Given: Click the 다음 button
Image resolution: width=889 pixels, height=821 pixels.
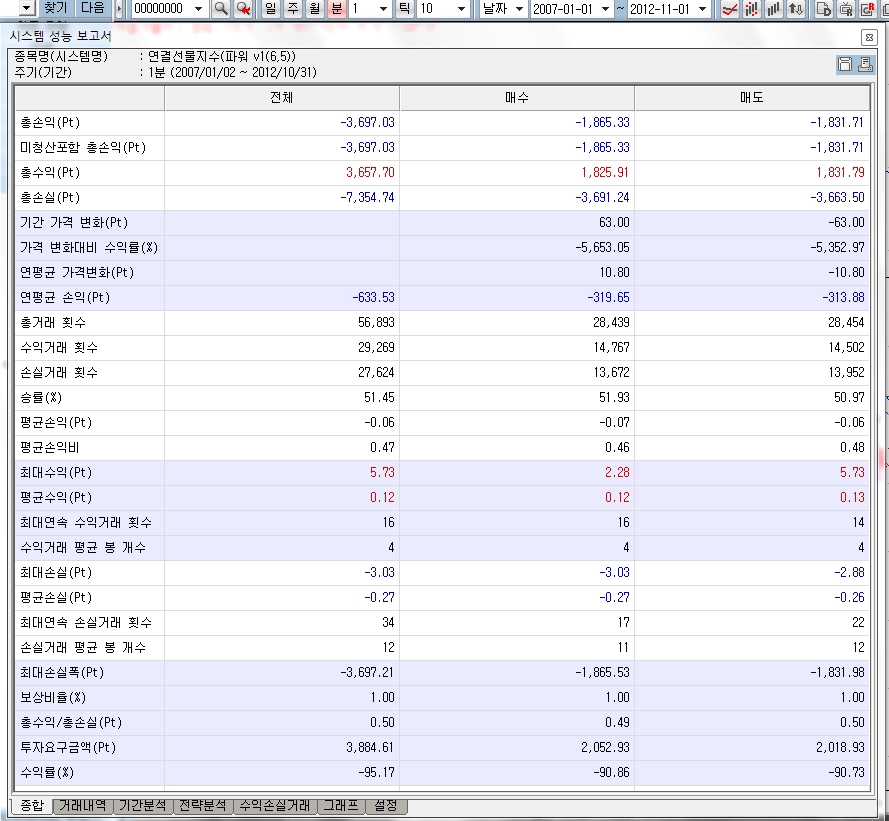Looking at the screenshot, I should (92, 8).
